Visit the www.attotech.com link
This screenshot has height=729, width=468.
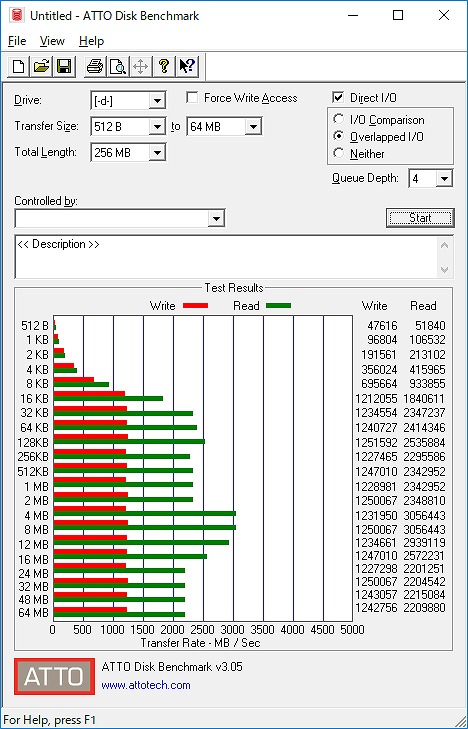point(146,685)
